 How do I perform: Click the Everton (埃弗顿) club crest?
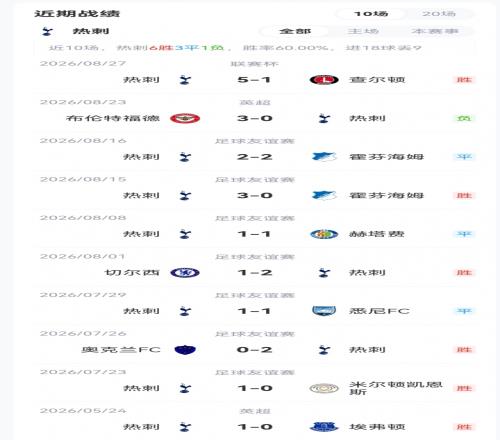[324, 427]
